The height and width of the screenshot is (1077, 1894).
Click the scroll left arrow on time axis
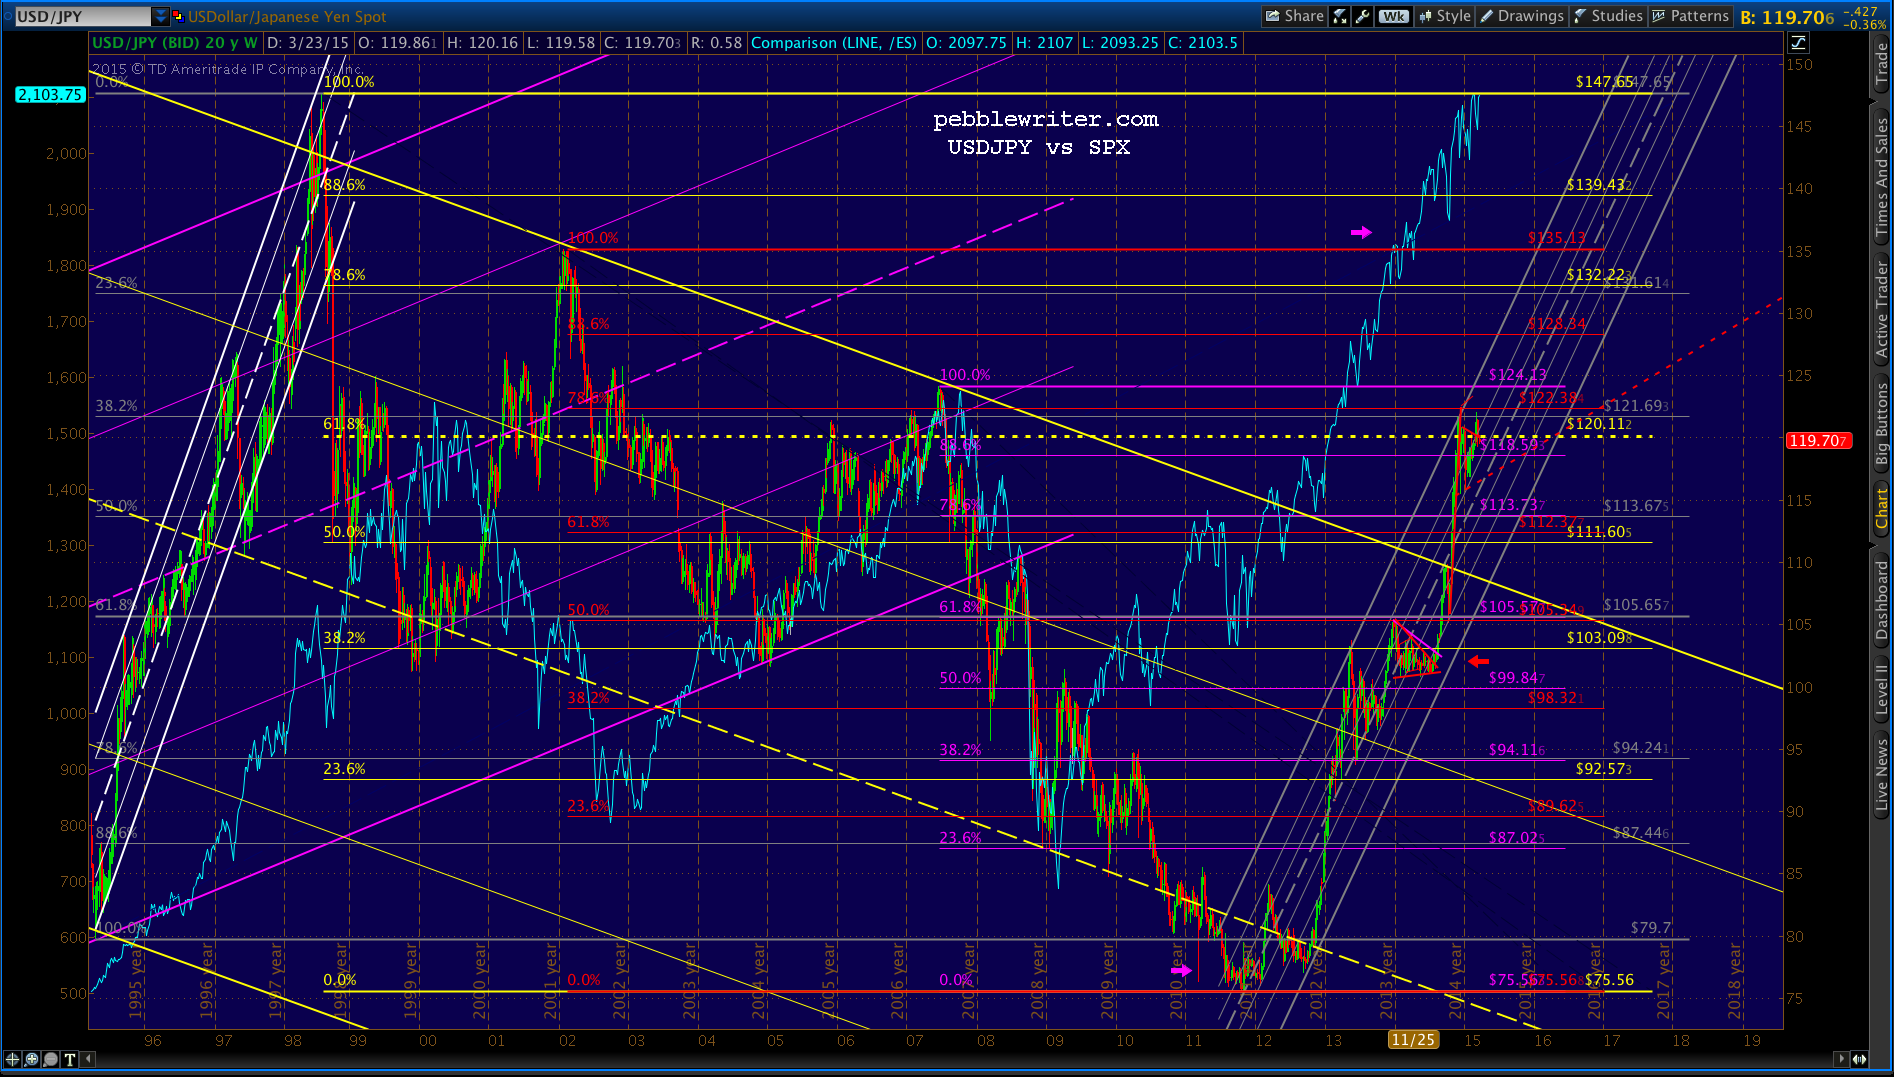click(x=89, y=1059)
